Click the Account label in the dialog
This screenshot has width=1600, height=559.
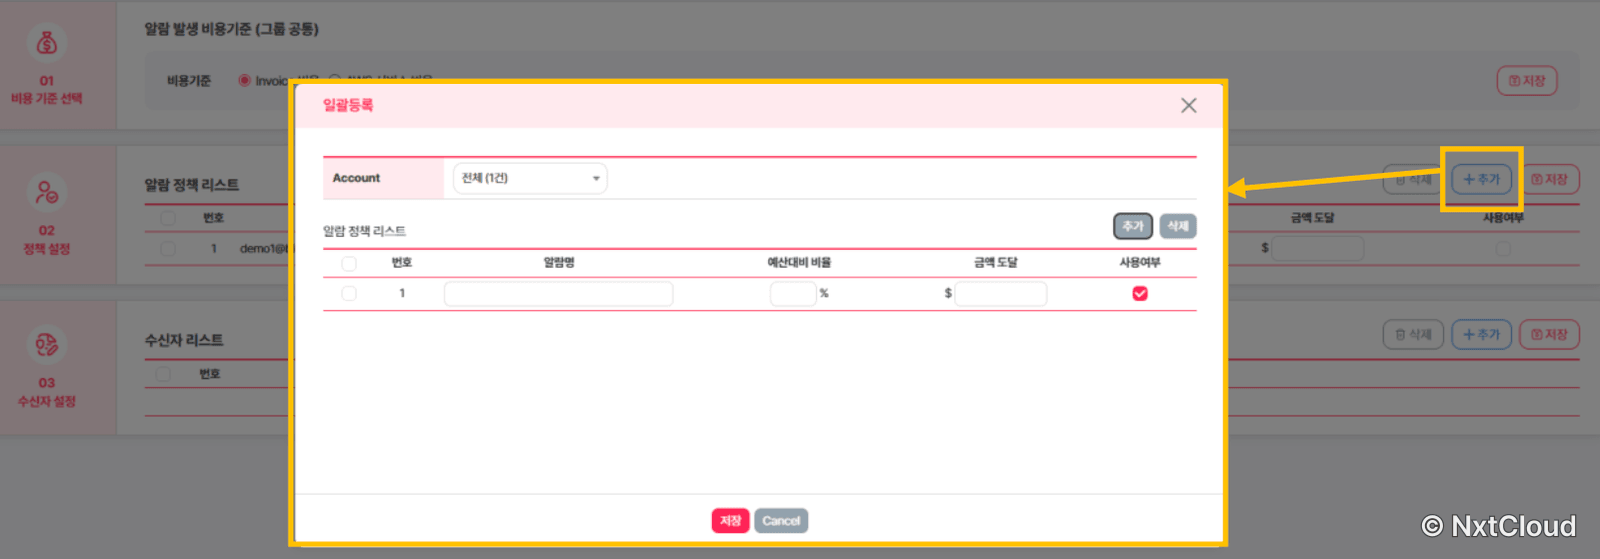tap(356, 178)
